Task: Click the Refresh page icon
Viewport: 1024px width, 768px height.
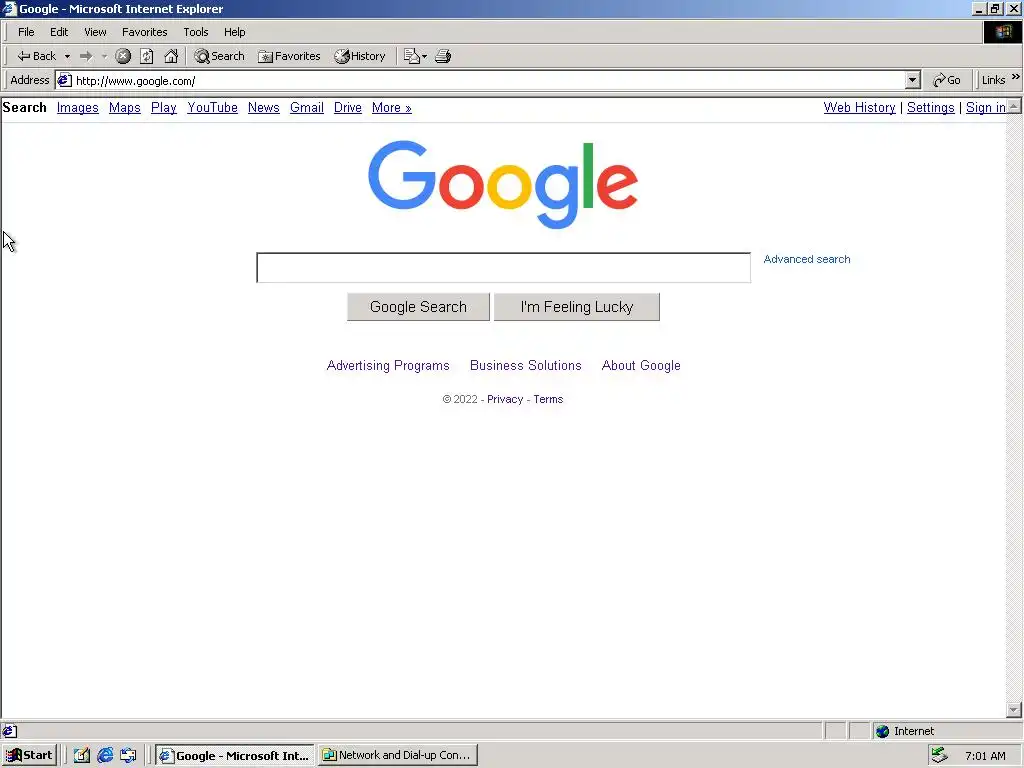Action: tap(147, 56)
